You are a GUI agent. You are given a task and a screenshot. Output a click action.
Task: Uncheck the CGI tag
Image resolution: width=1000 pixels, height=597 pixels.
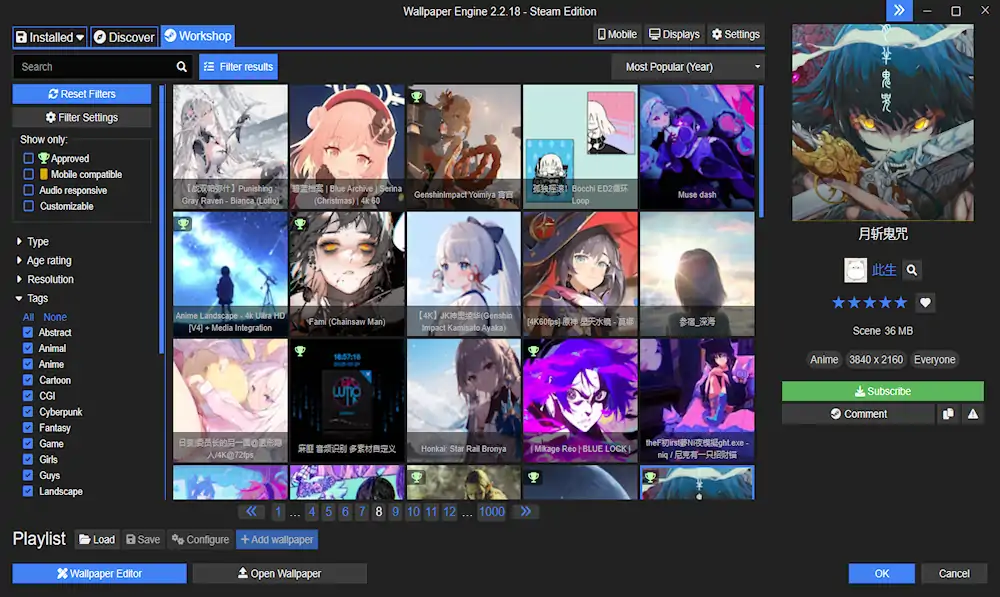coord(28,396)
